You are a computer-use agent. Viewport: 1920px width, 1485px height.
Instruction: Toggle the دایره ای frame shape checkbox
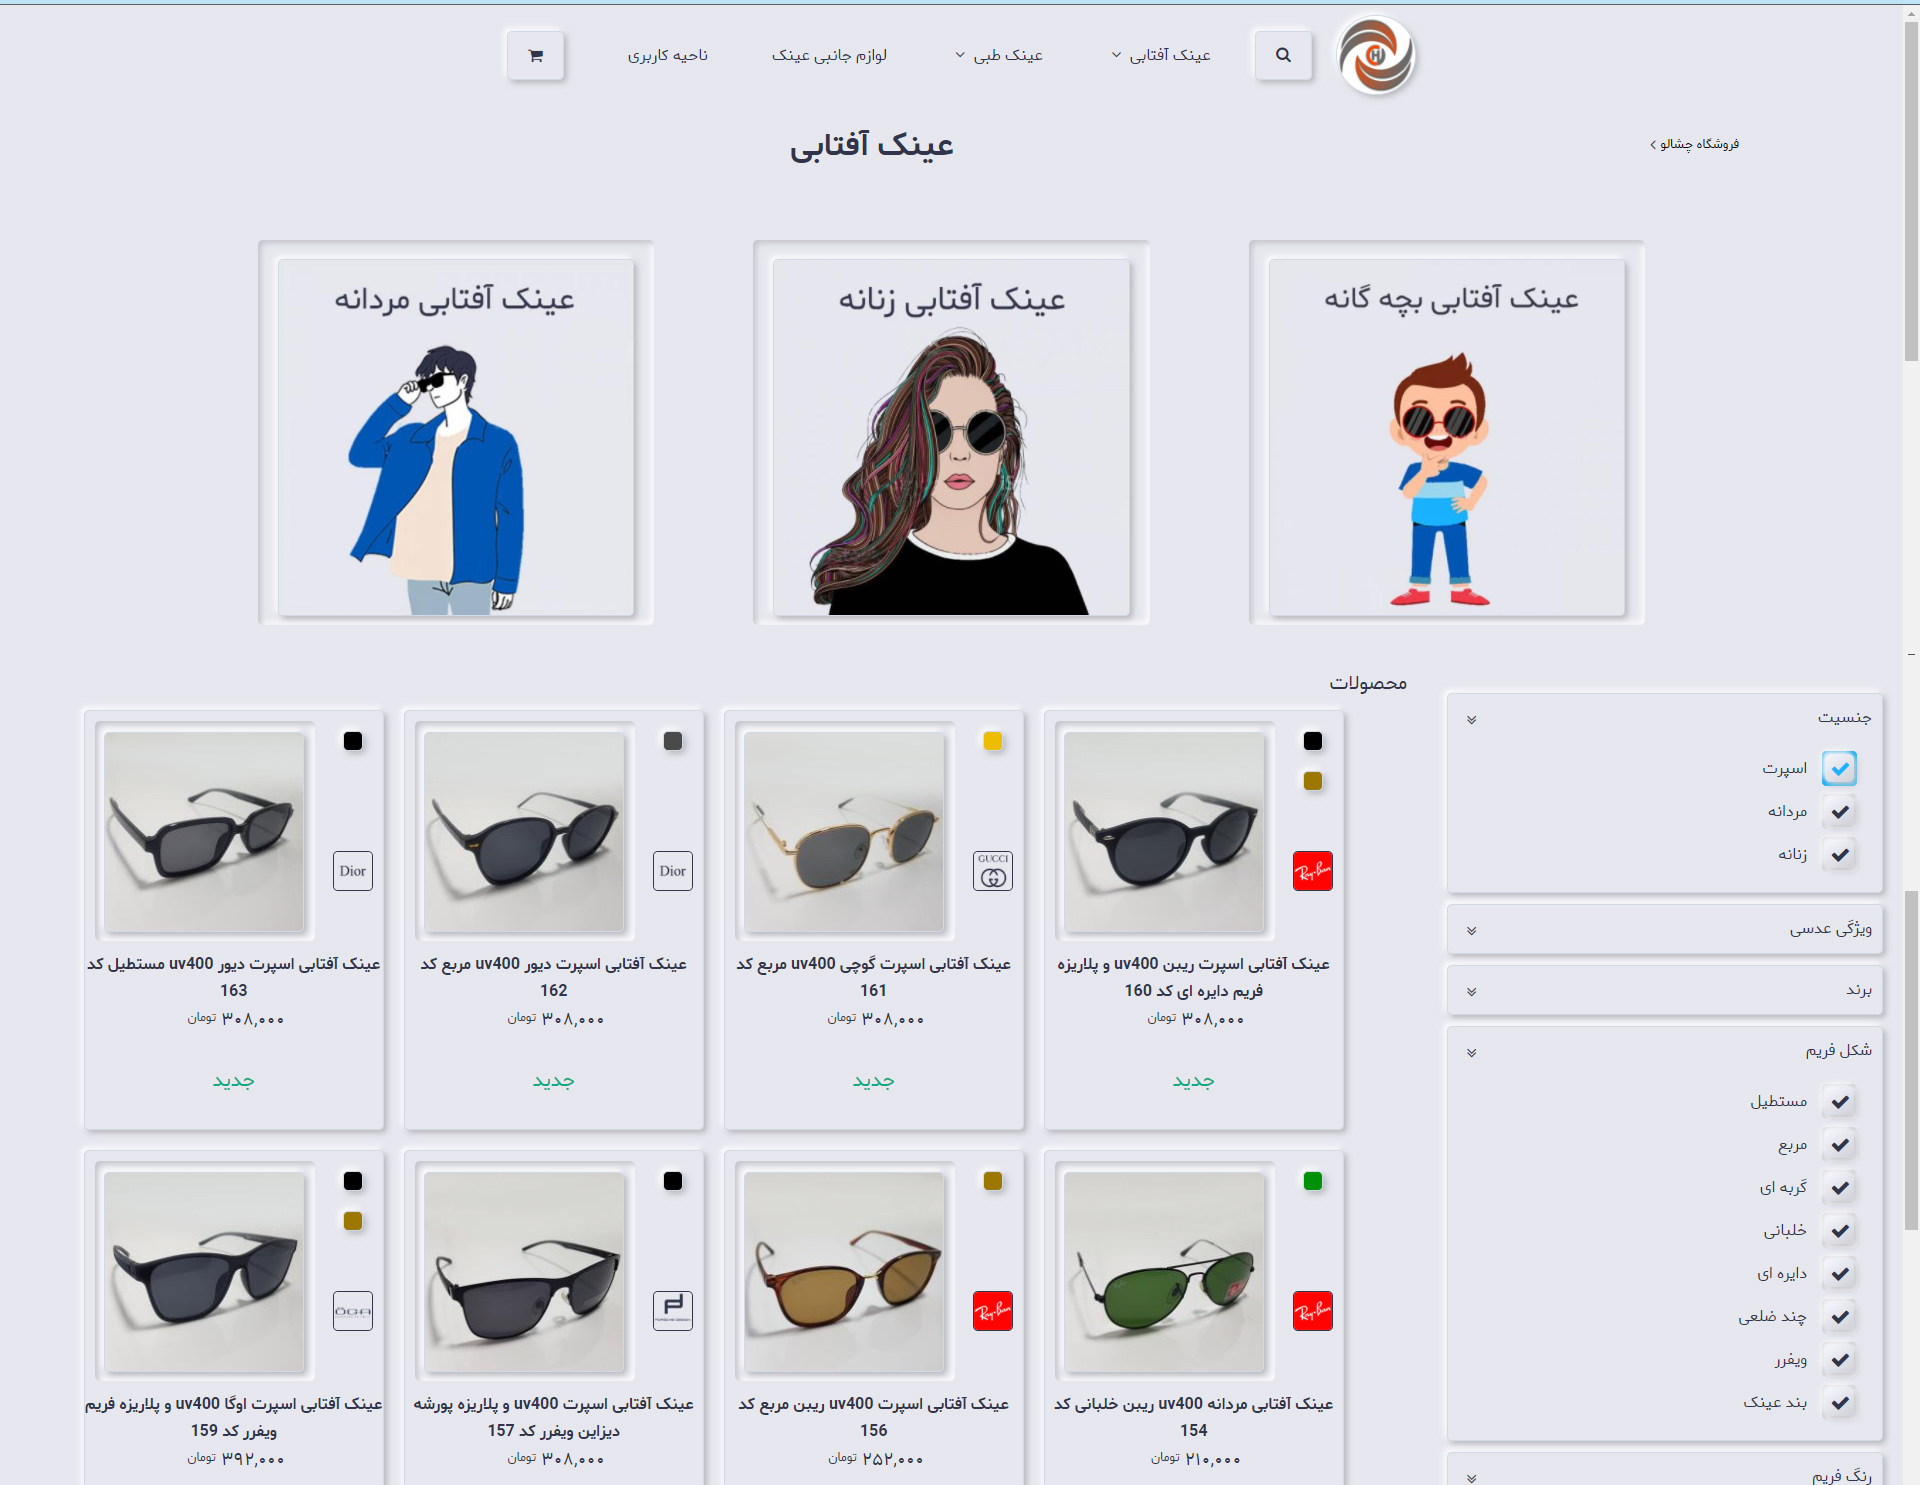[1839, 1273]
